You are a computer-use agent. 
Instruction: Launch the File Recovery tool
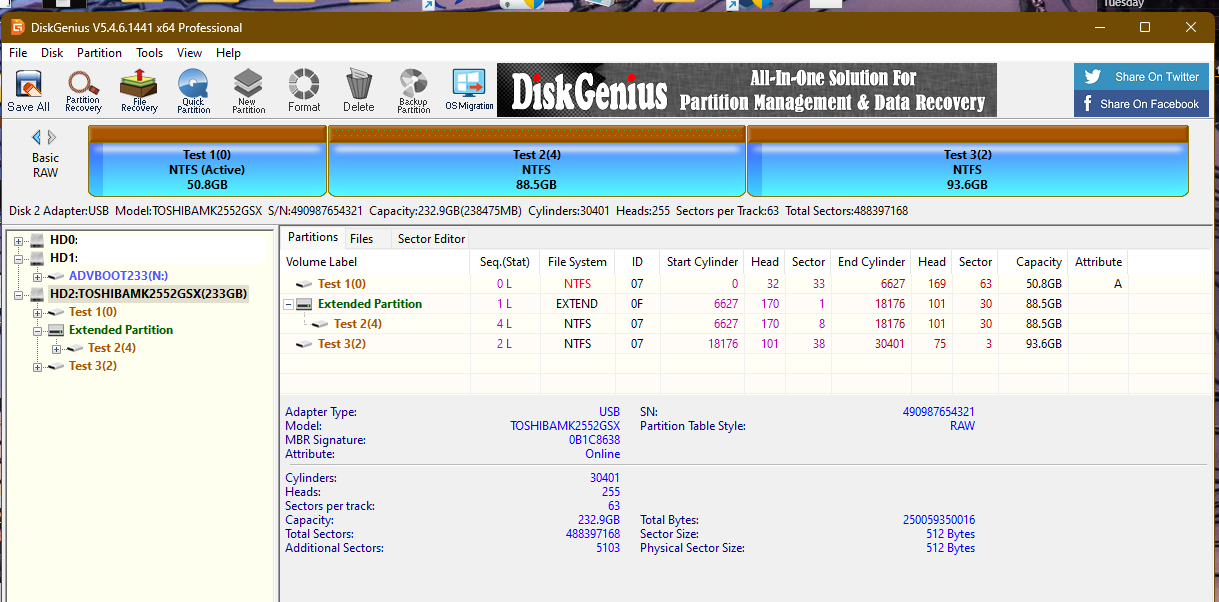[x=139, y=91]
